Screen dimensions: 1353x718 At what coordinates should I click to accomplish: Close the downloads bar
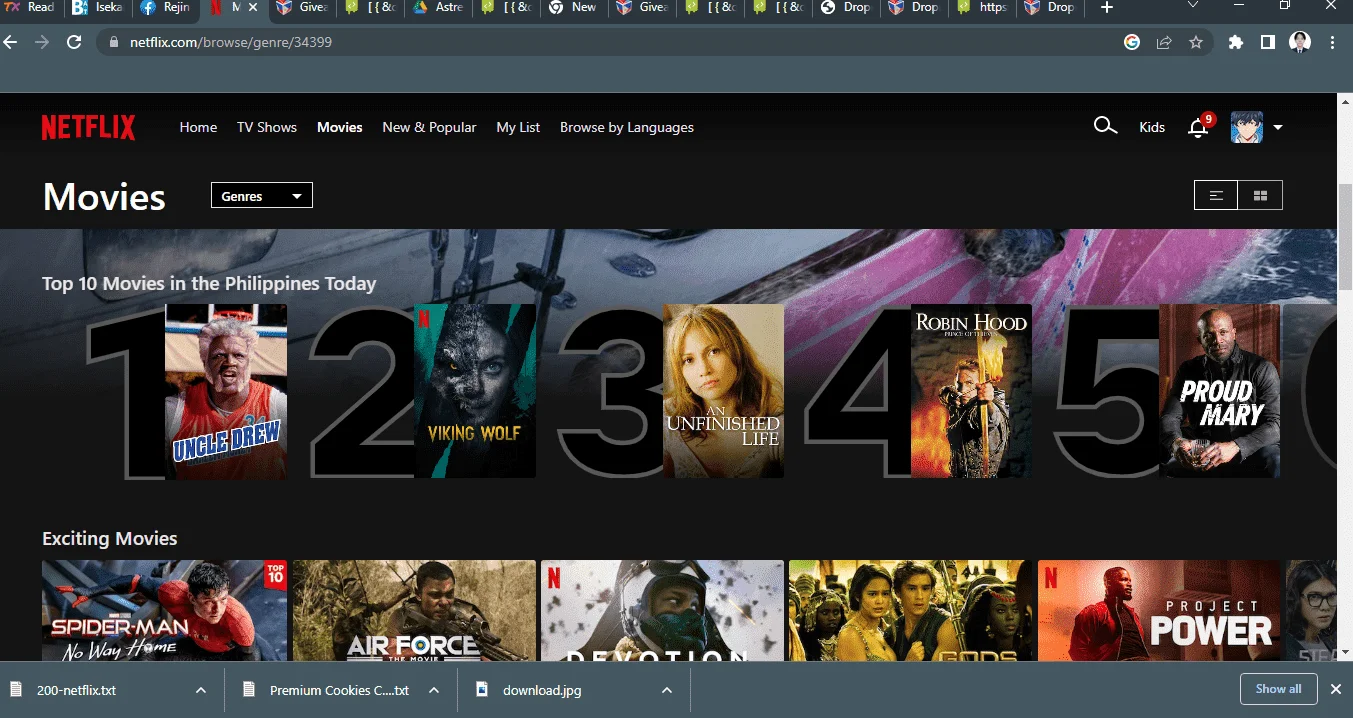pos(1336,689)
